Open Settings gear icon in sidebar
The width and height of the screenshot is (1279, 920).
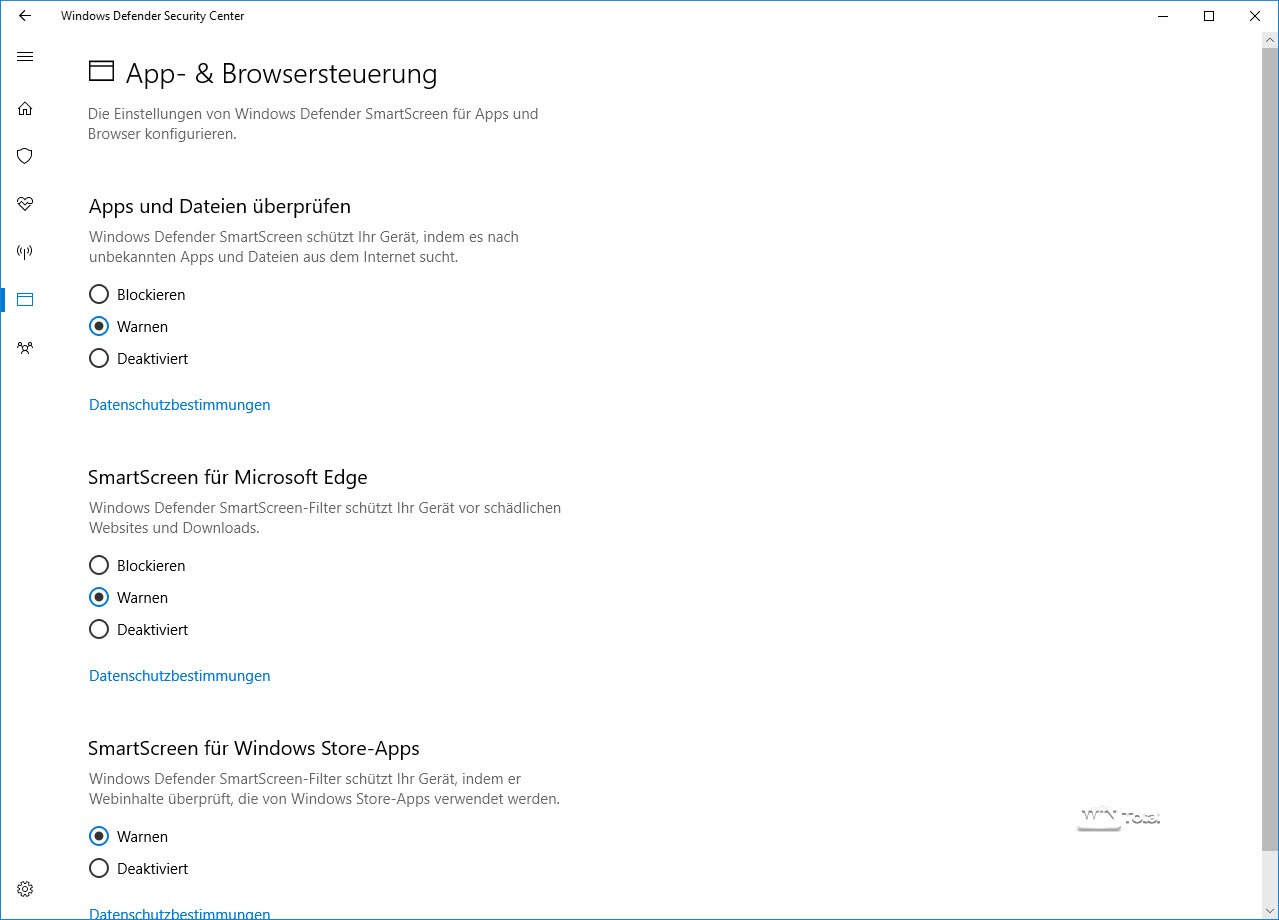[x=25, y=889]
